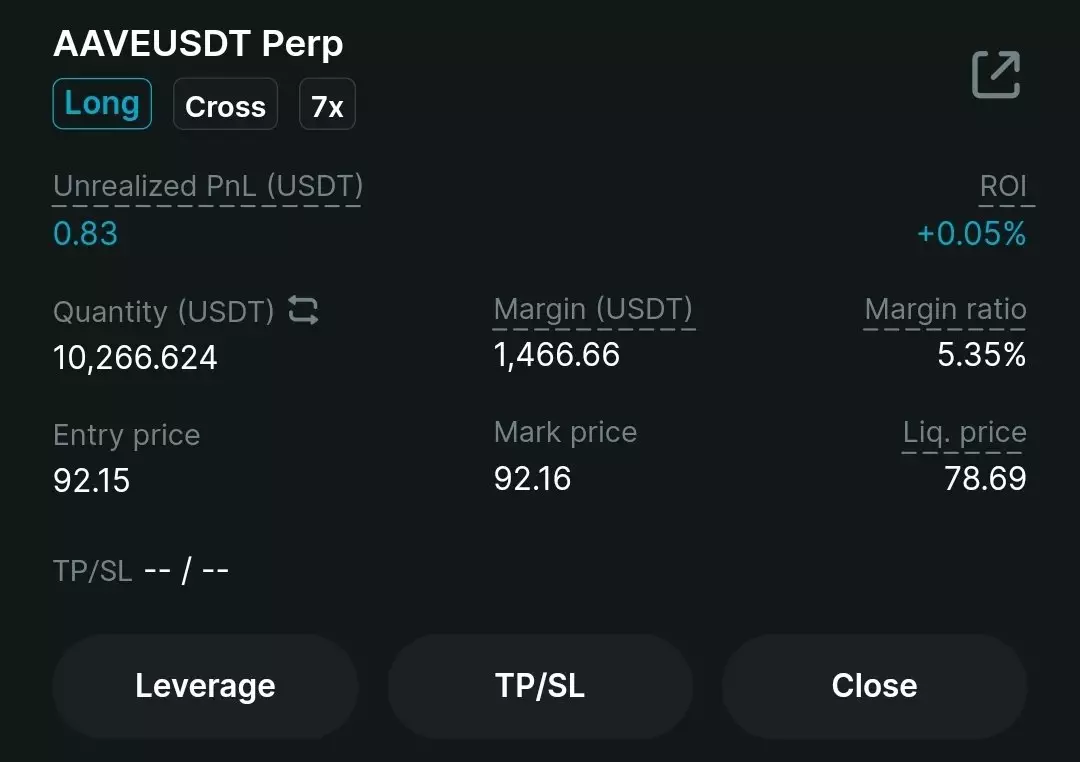Open the Leverage adjustment button

(205, 686)
